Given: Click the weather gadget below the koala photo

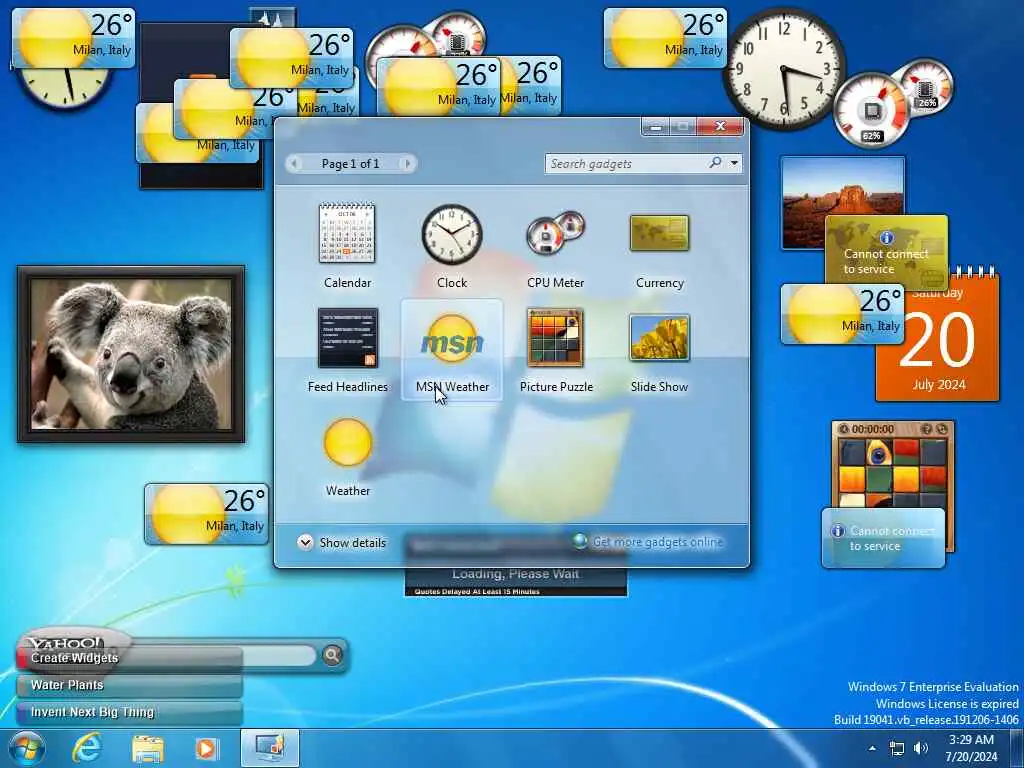Looking at the screenshot, I should pos(206,514).
